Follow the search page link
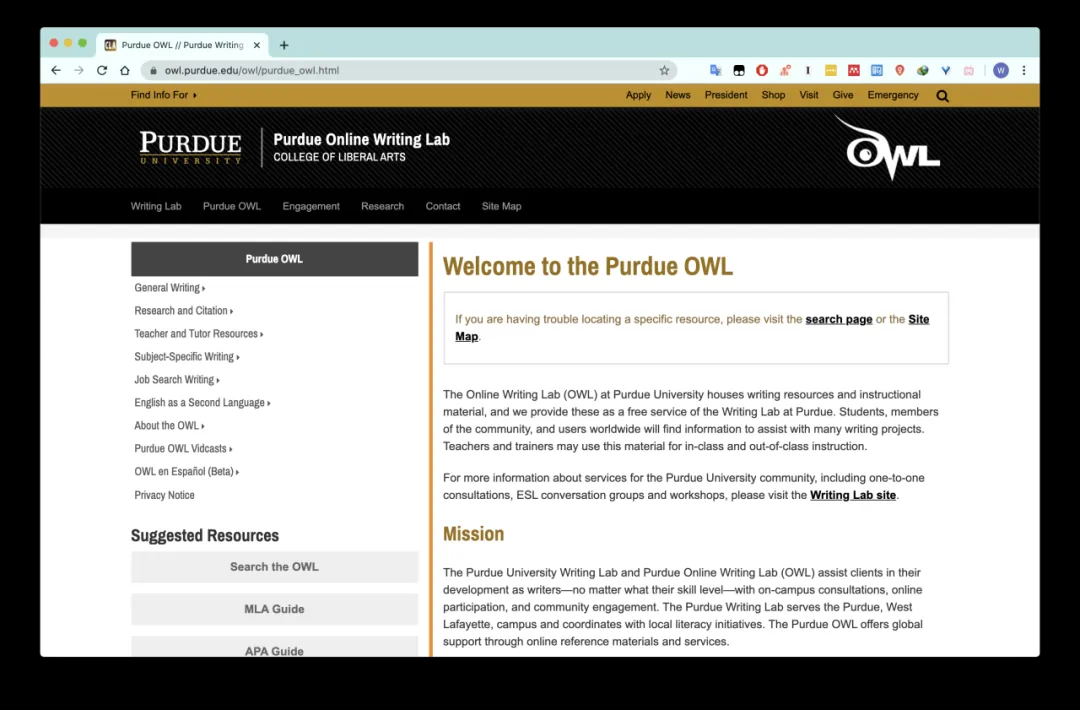Image resolution: width=1080 pixels, height=710 pixels. tap(839, 319)
